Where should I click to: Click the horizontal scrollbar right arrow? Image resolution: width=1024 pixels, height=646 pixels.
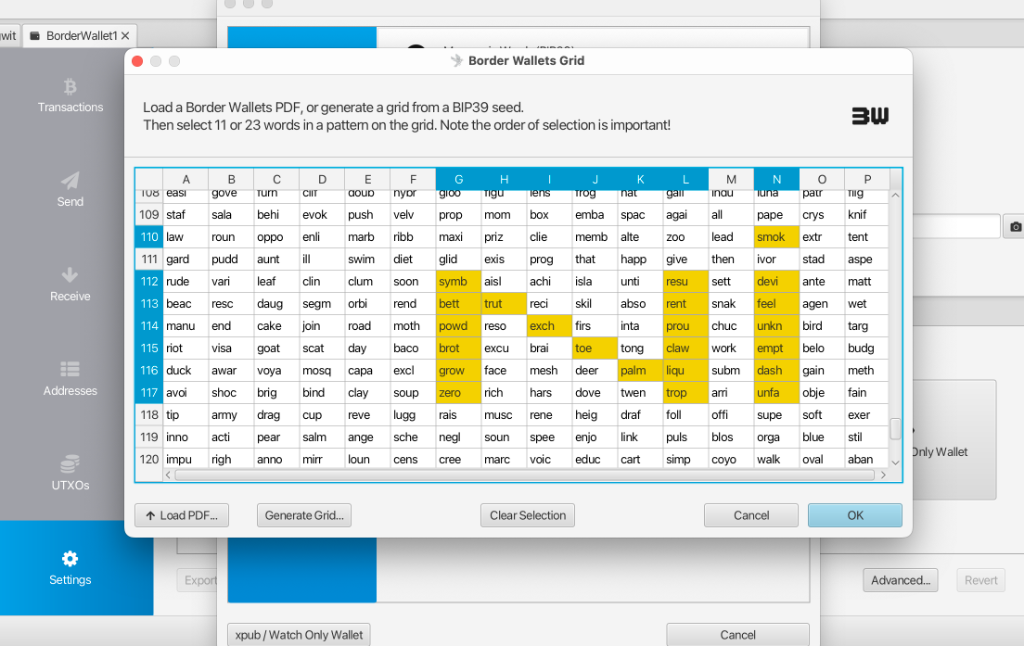[x=883, y=475]
